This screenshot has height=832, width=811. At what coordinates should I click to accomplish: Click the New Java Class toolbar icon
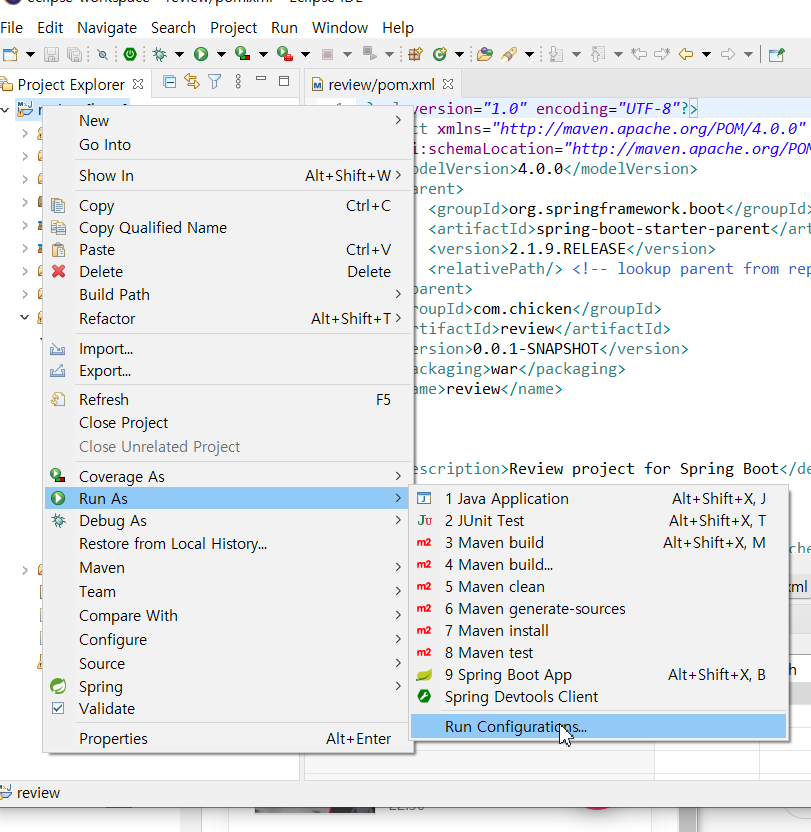click(x=439, y=54)
